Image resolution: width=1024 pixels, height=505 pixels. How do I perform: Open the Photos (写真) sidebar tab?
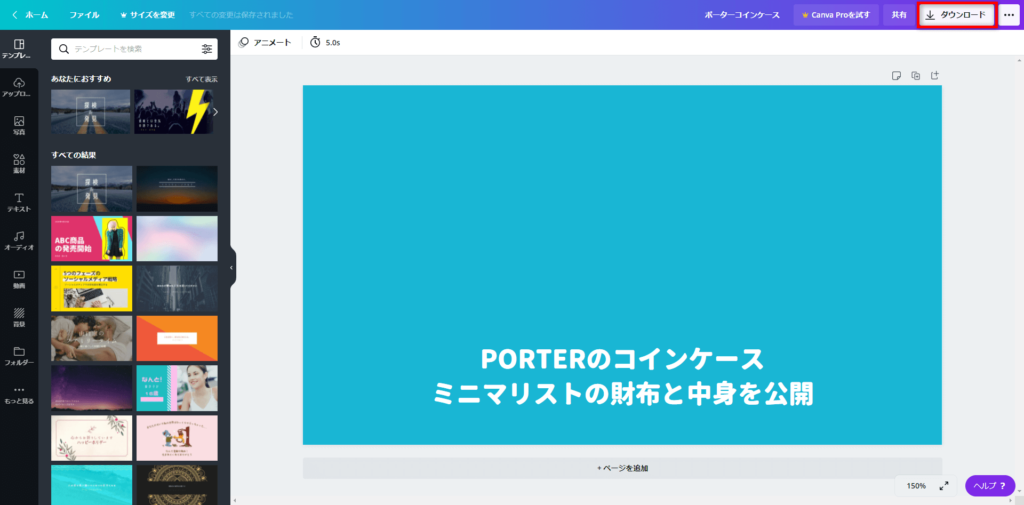pyautogui.click(x=19, y=125)
